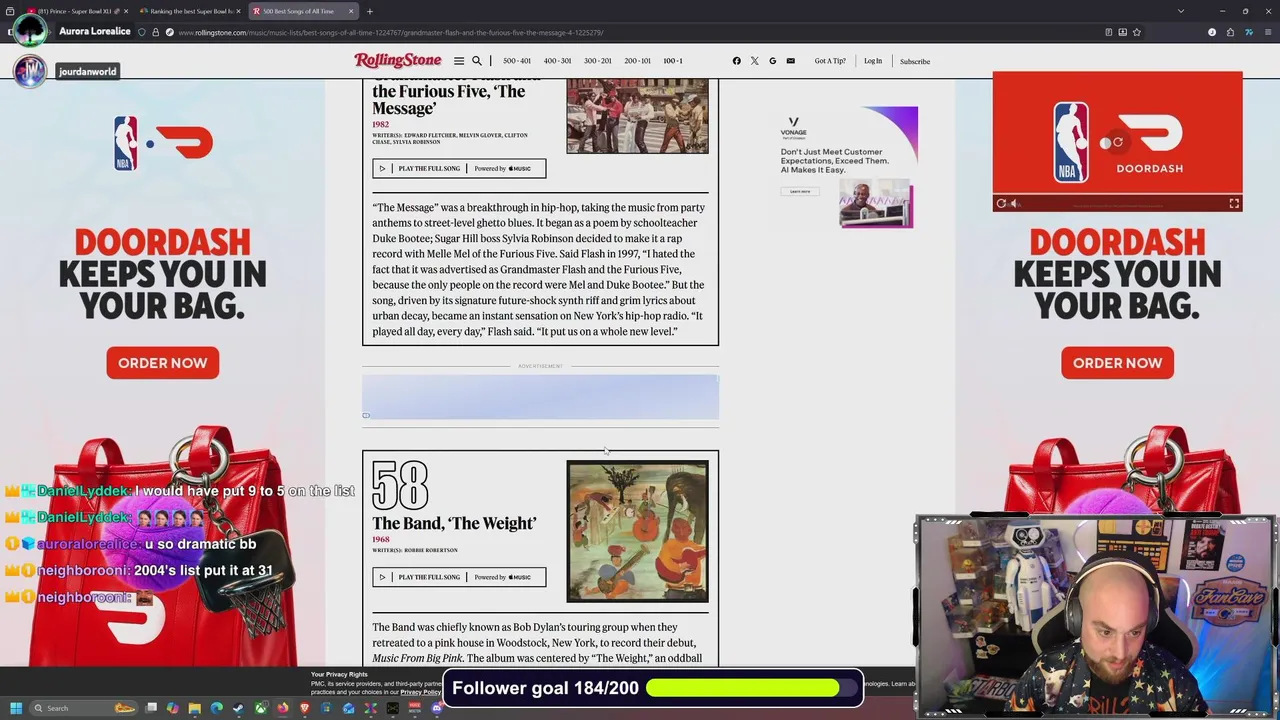1280x720 pixels.
Task: Expand DoorDash video ad to fullscreen
Action: pos(1234,203)
